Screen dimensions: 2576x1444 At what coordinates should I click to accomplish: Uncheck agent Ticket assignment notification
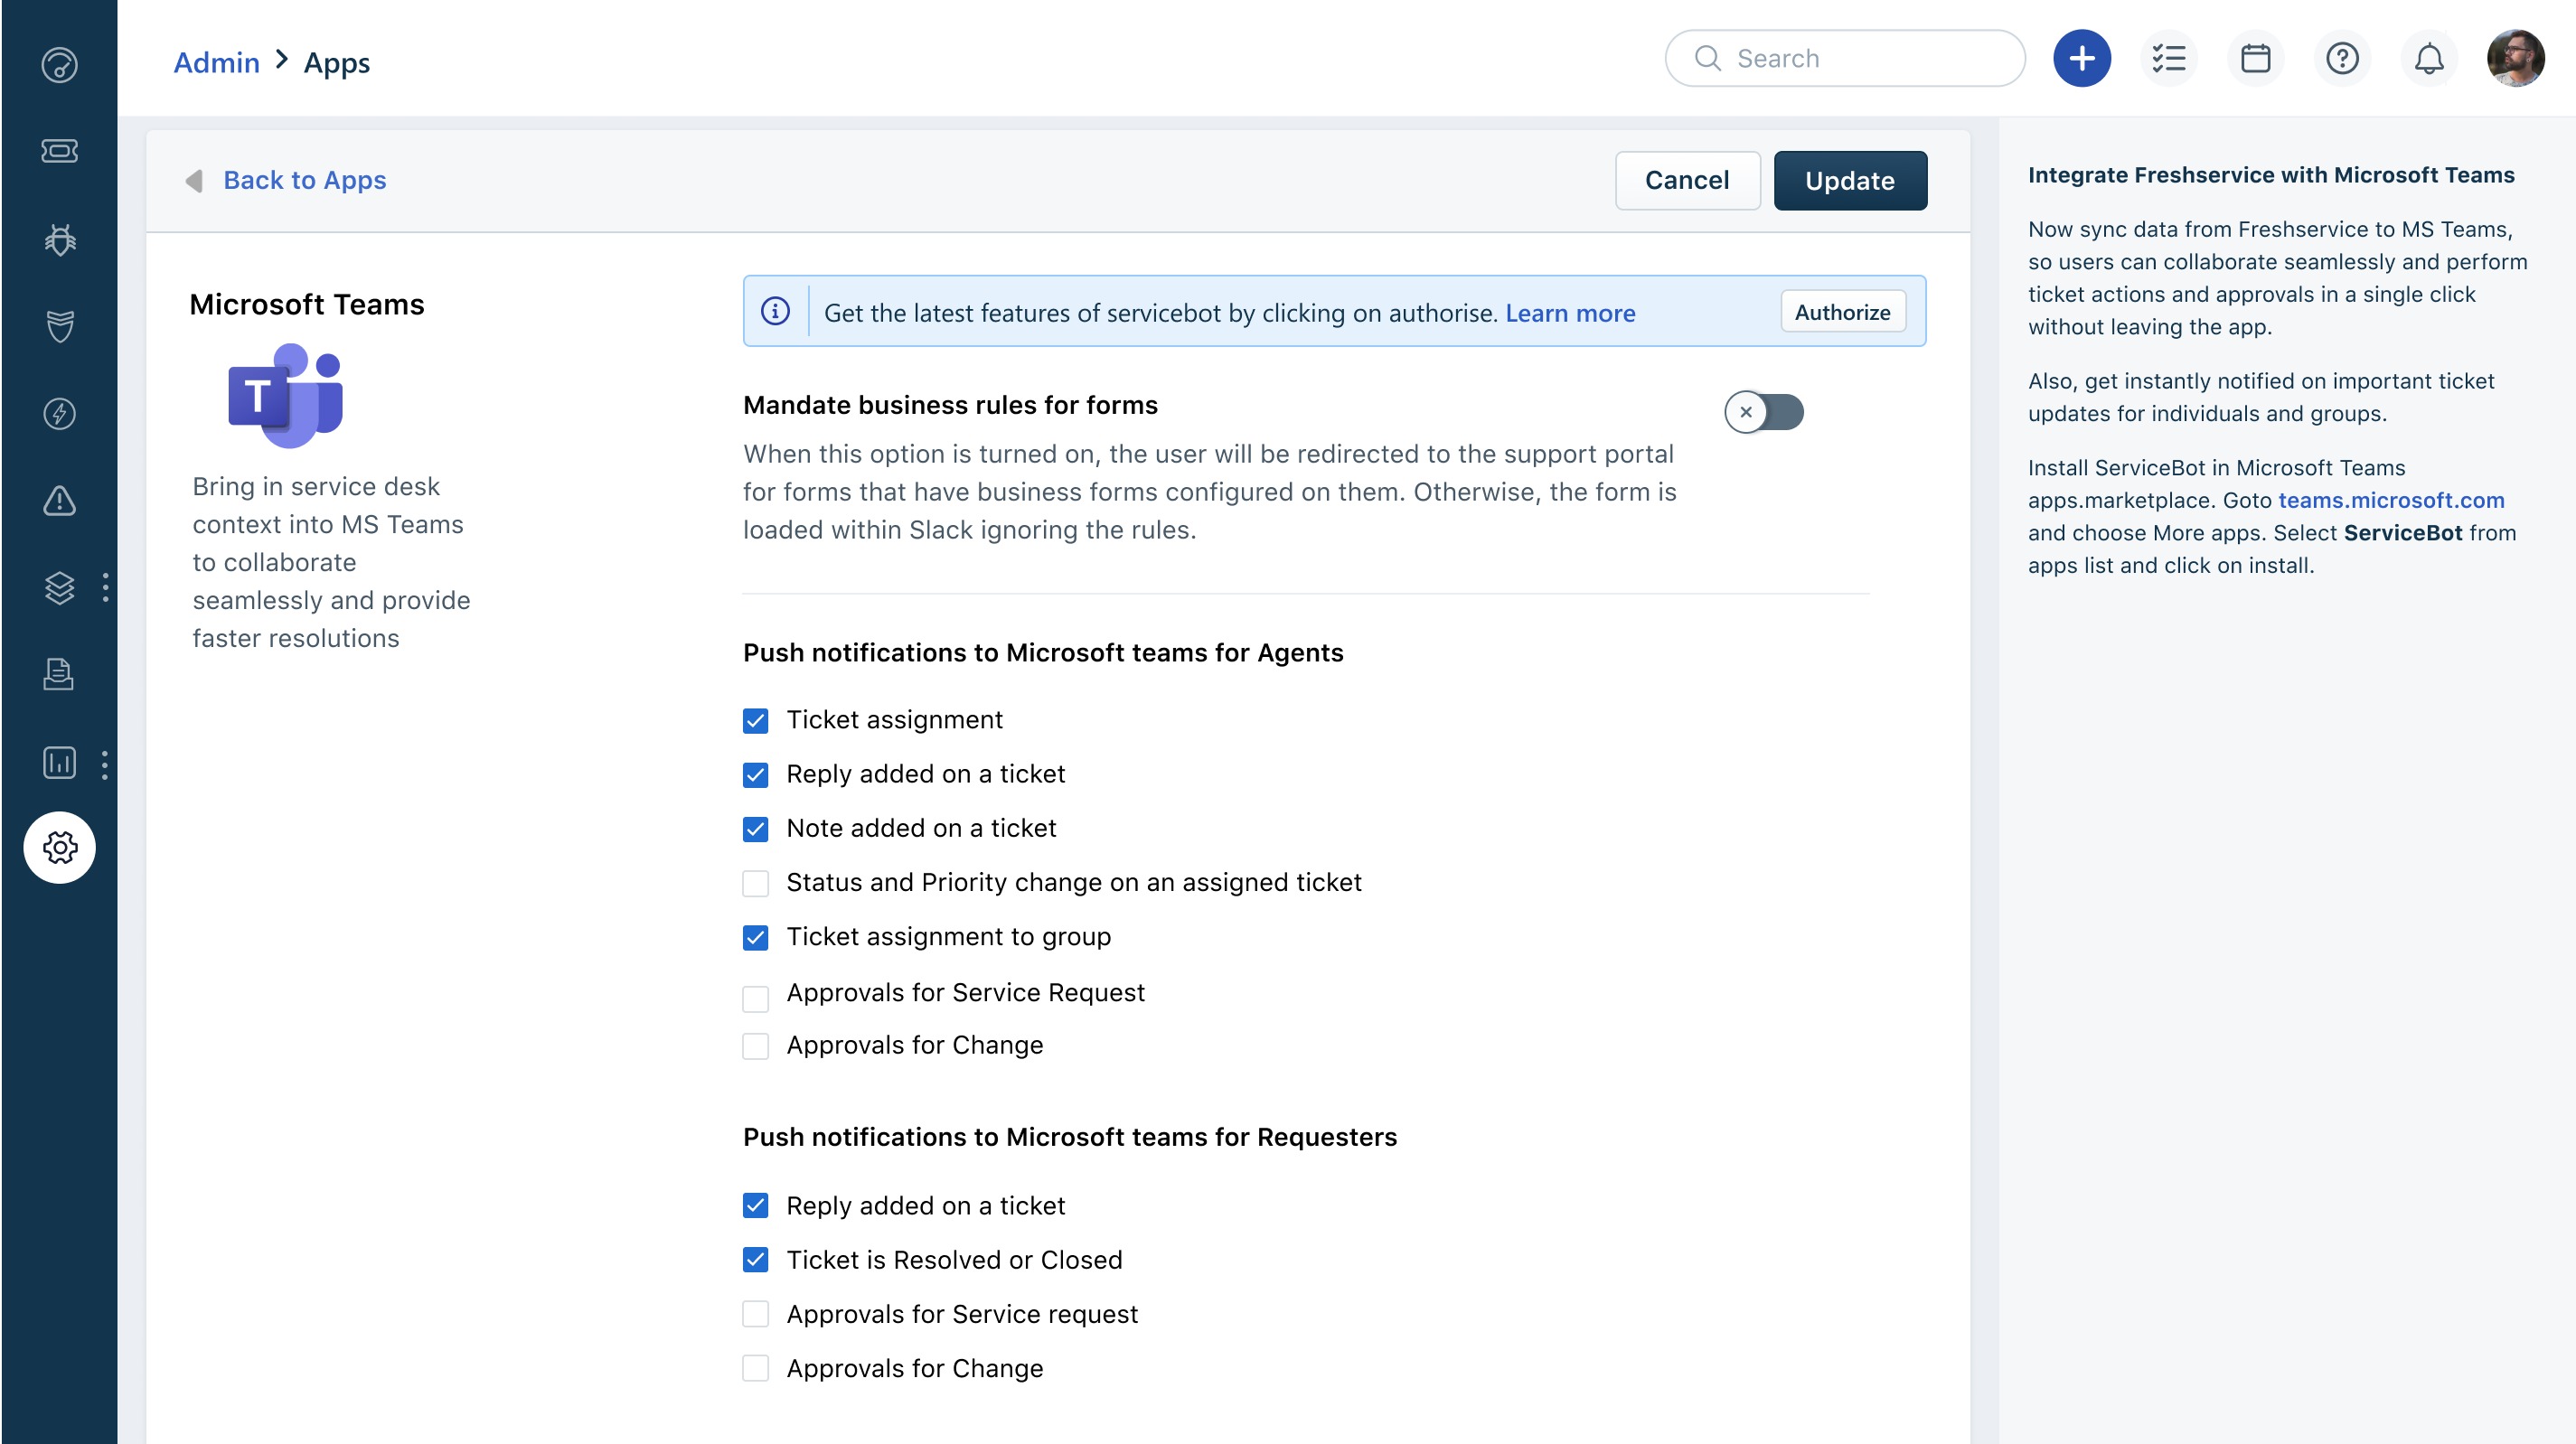[755, 721]
